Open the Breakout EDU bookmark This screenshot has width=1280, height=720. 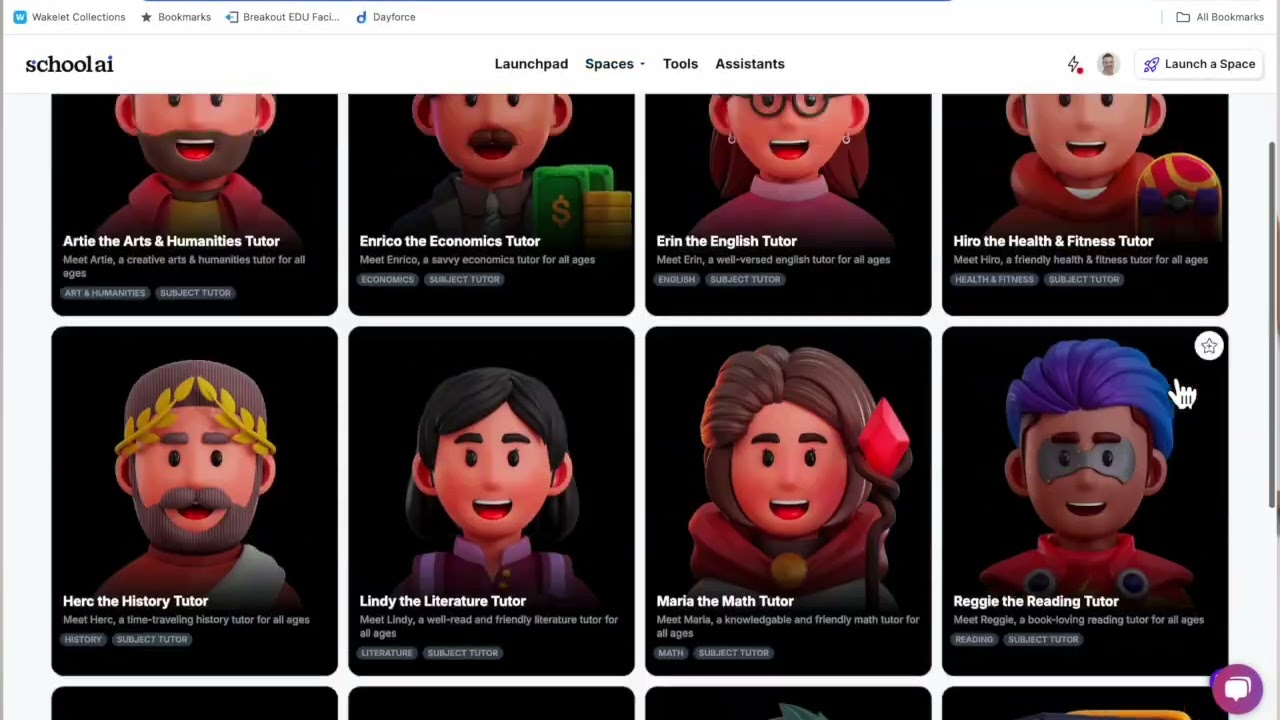pyautogui.click(x=282, y=17)
